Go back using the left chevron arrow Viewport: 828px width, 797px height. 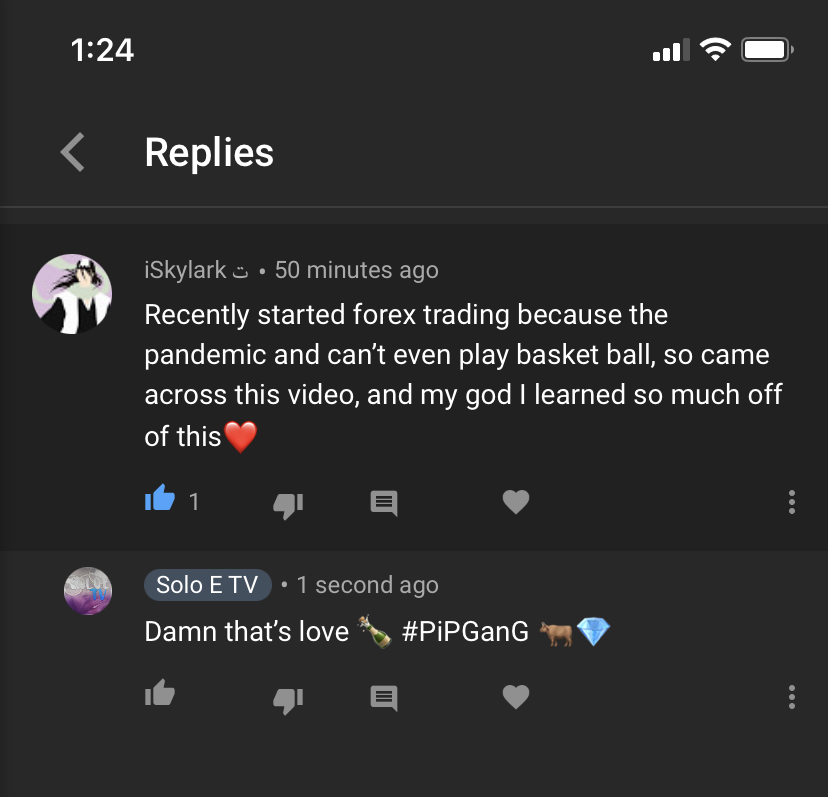(x=73, y=152)
